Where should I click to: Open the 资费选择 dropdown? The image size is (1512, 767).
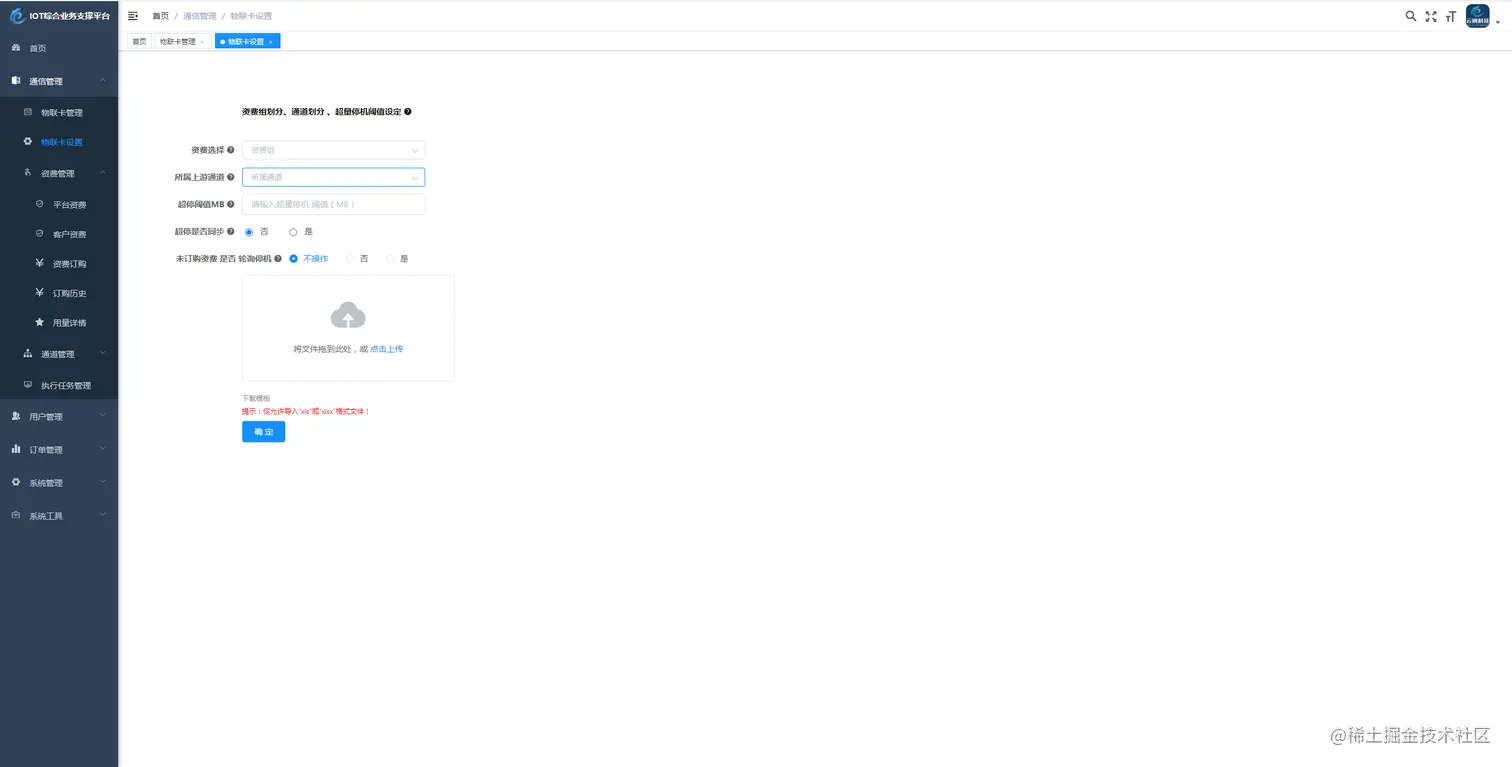333,149
